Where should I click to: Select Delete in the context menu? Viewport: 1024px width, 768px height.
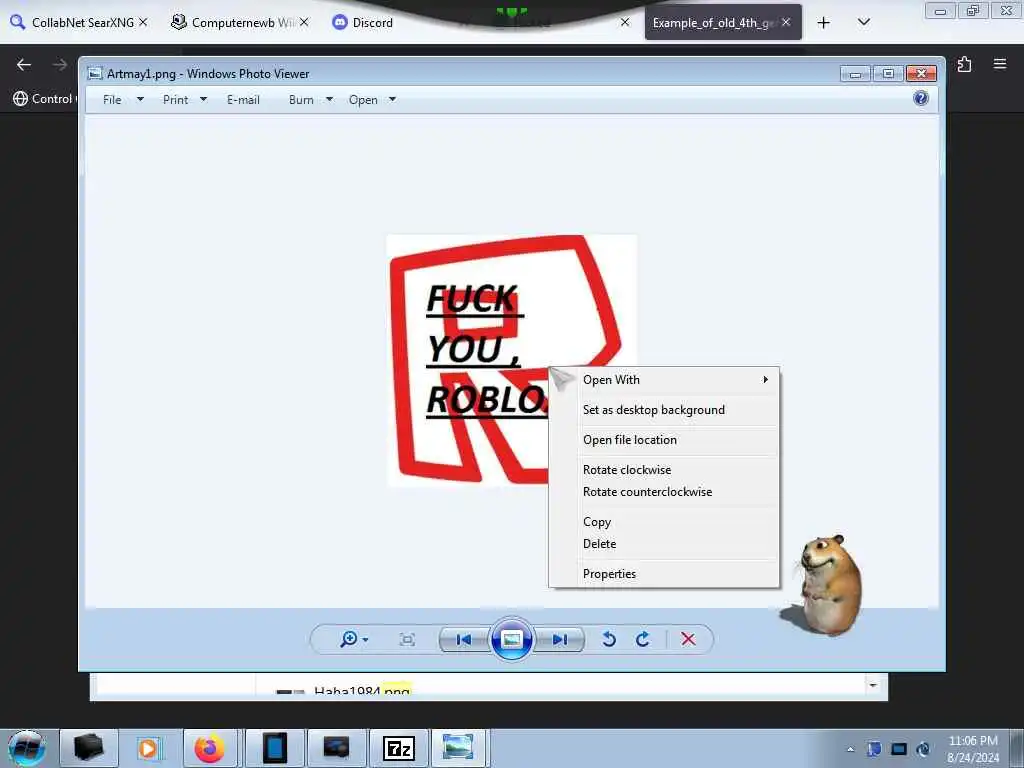(664, 543)
